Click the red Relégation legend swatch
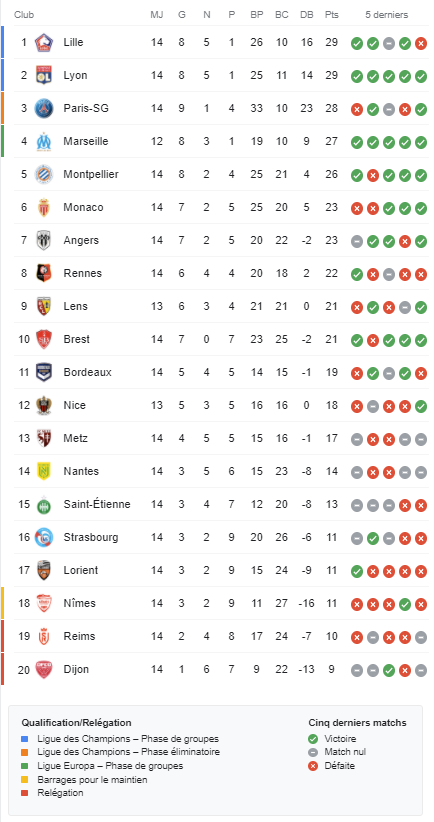This screenshot has height=822, width=434. pos(25,793)
